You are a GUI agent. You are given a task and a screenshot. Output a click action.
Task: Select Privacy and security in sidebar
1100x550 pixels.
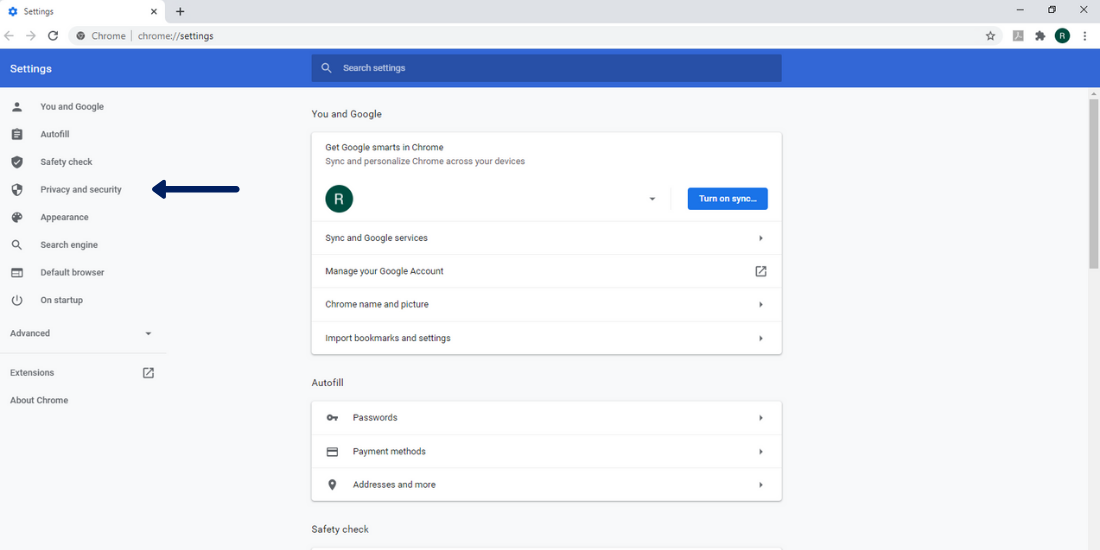81,190
